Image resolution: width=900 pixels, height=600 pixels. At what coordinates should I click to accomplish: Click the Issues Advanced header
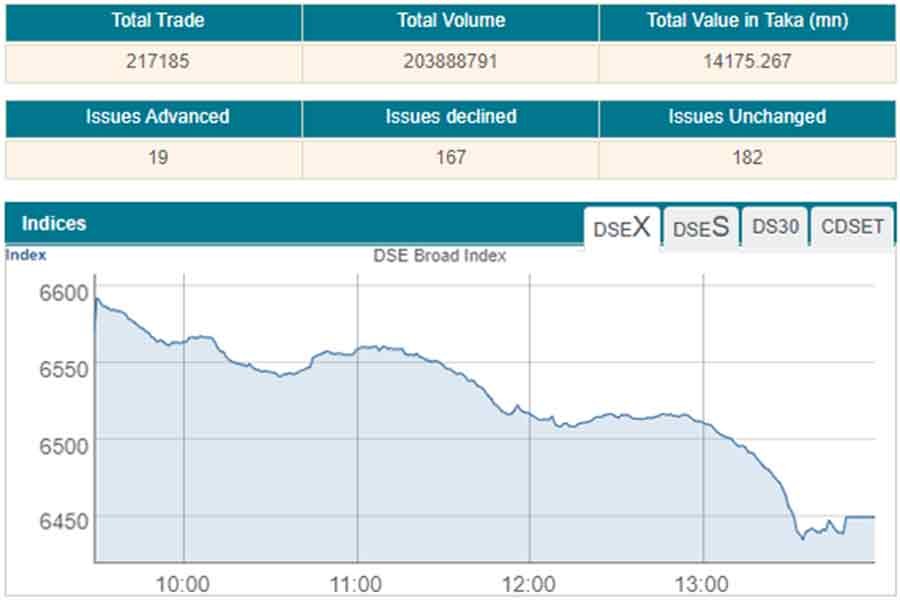(157, 117)
